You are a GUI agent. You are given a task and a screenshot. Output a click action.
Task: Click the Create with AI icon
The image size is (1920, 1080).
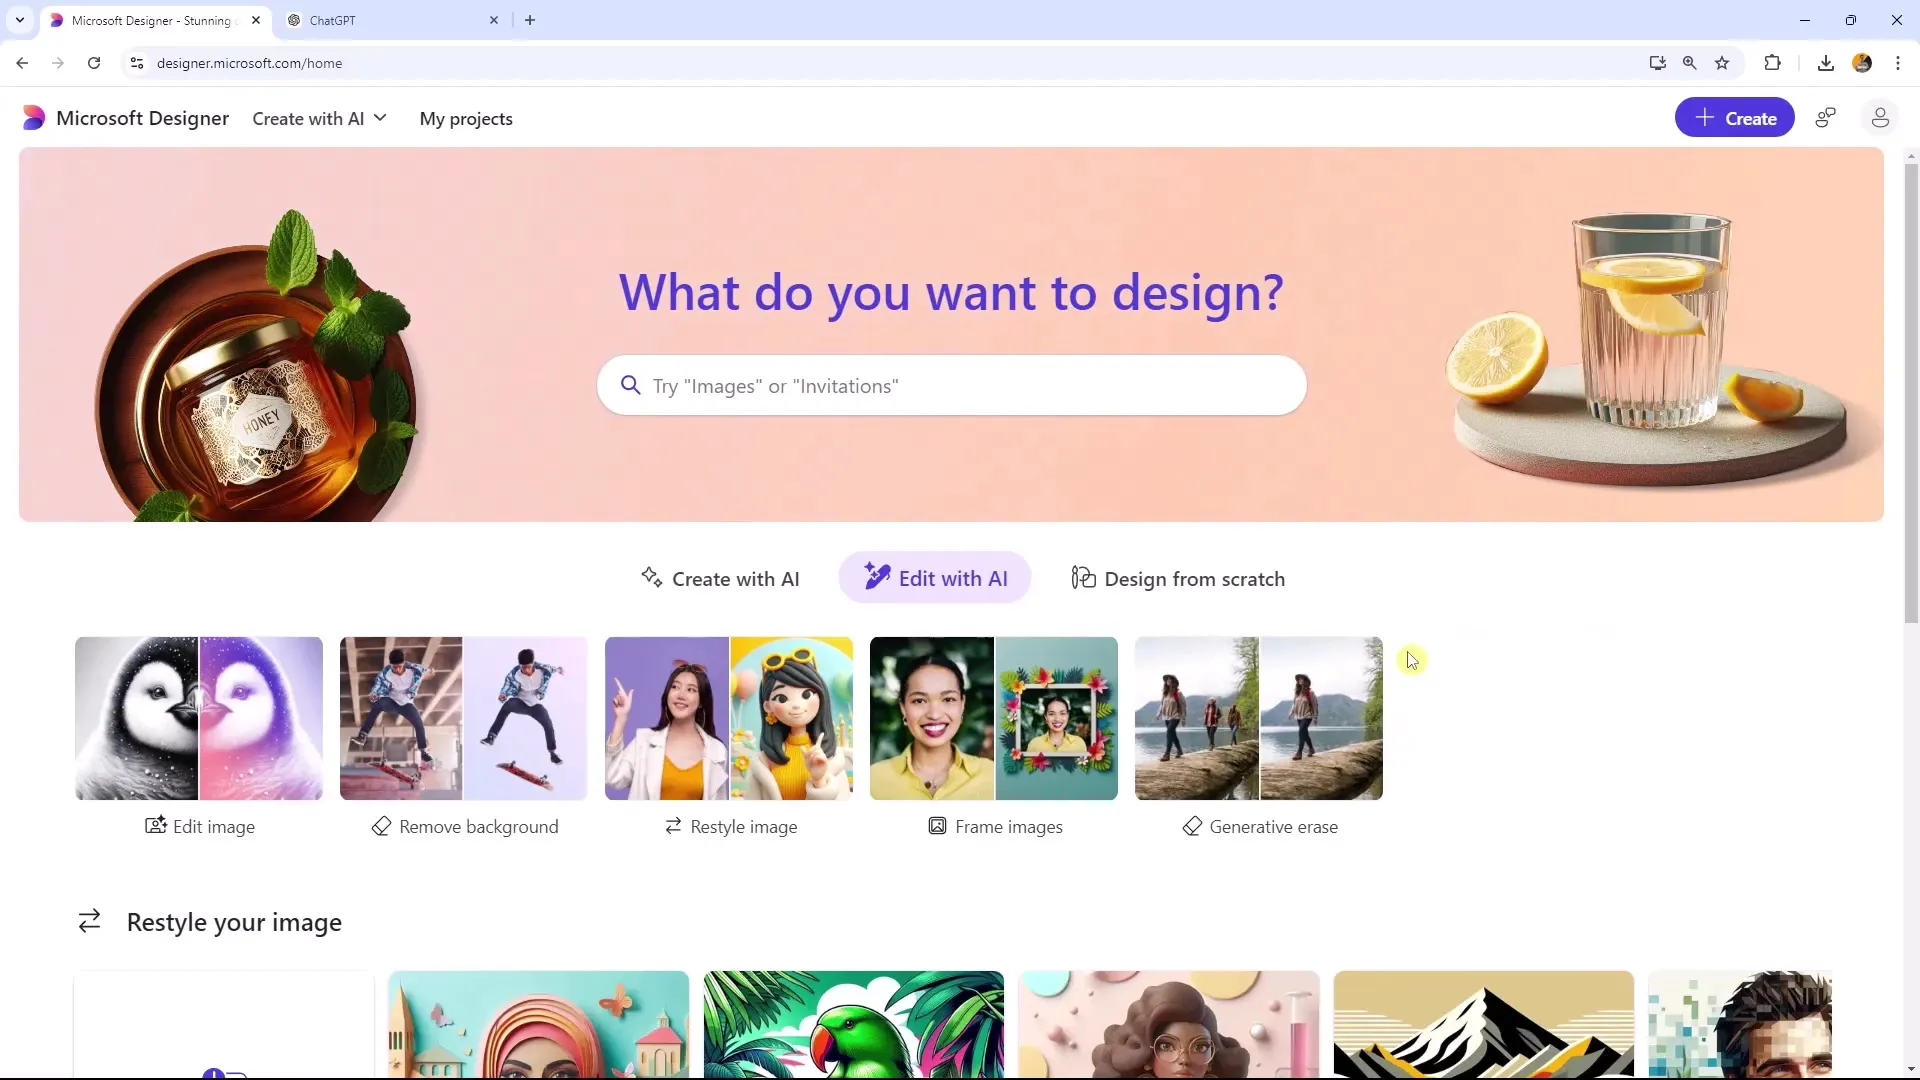point(651,578)
